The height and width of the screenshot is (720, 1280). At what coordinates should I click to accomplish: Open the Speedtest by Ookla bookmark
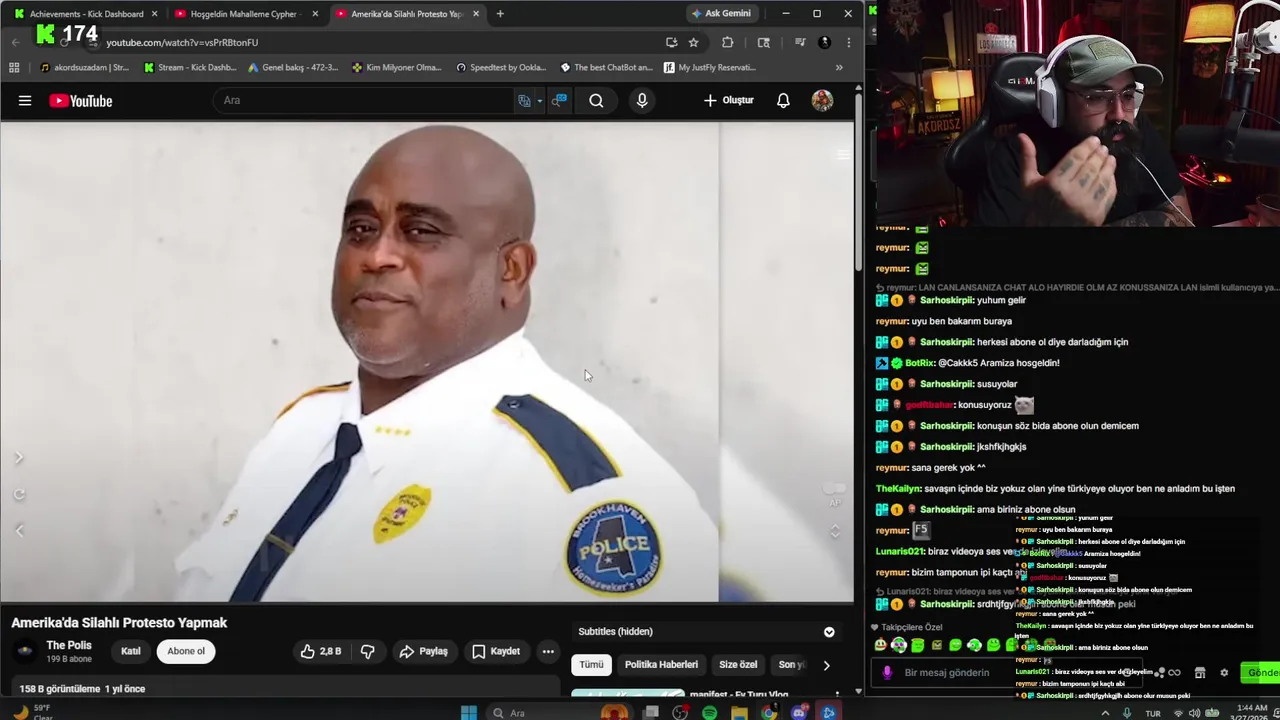(x=501, y=68)
